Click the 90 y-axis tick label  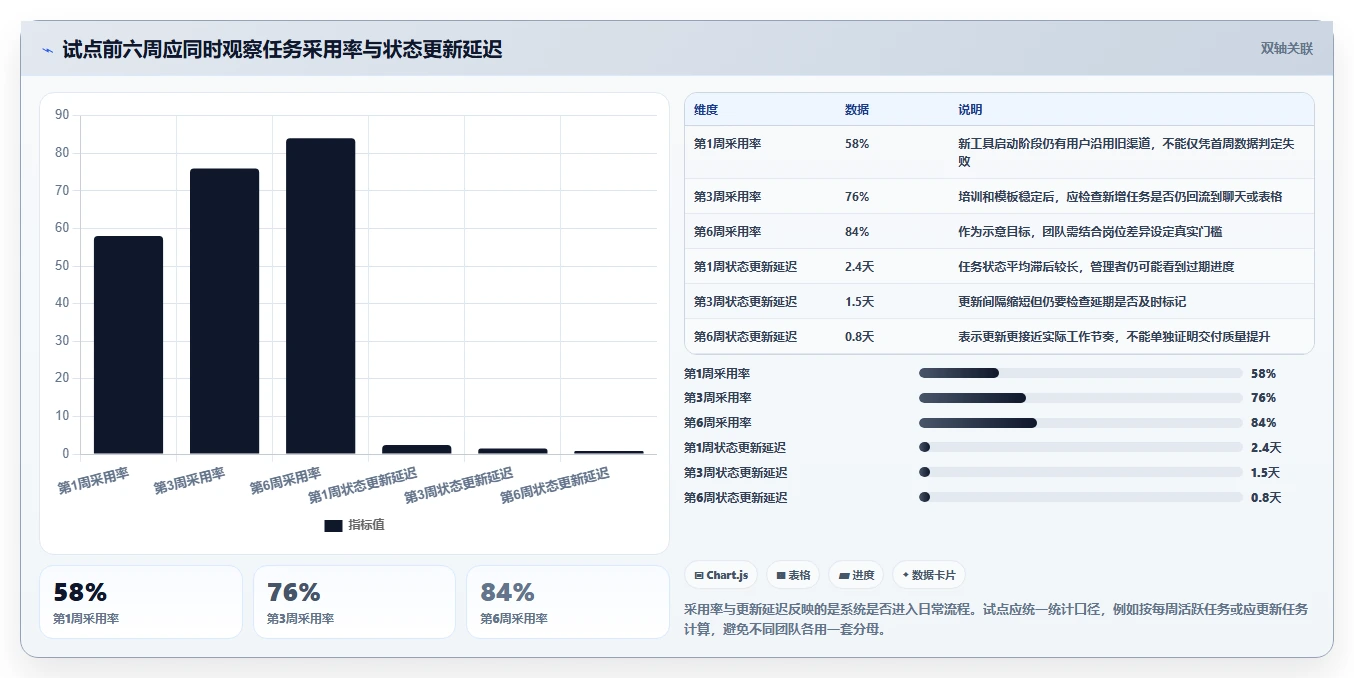(62, 115)
